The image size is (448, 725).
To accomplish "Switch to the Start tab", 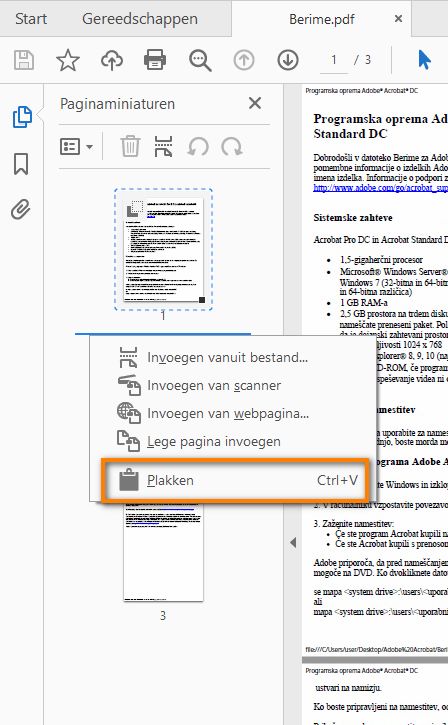I will [31, 19].
